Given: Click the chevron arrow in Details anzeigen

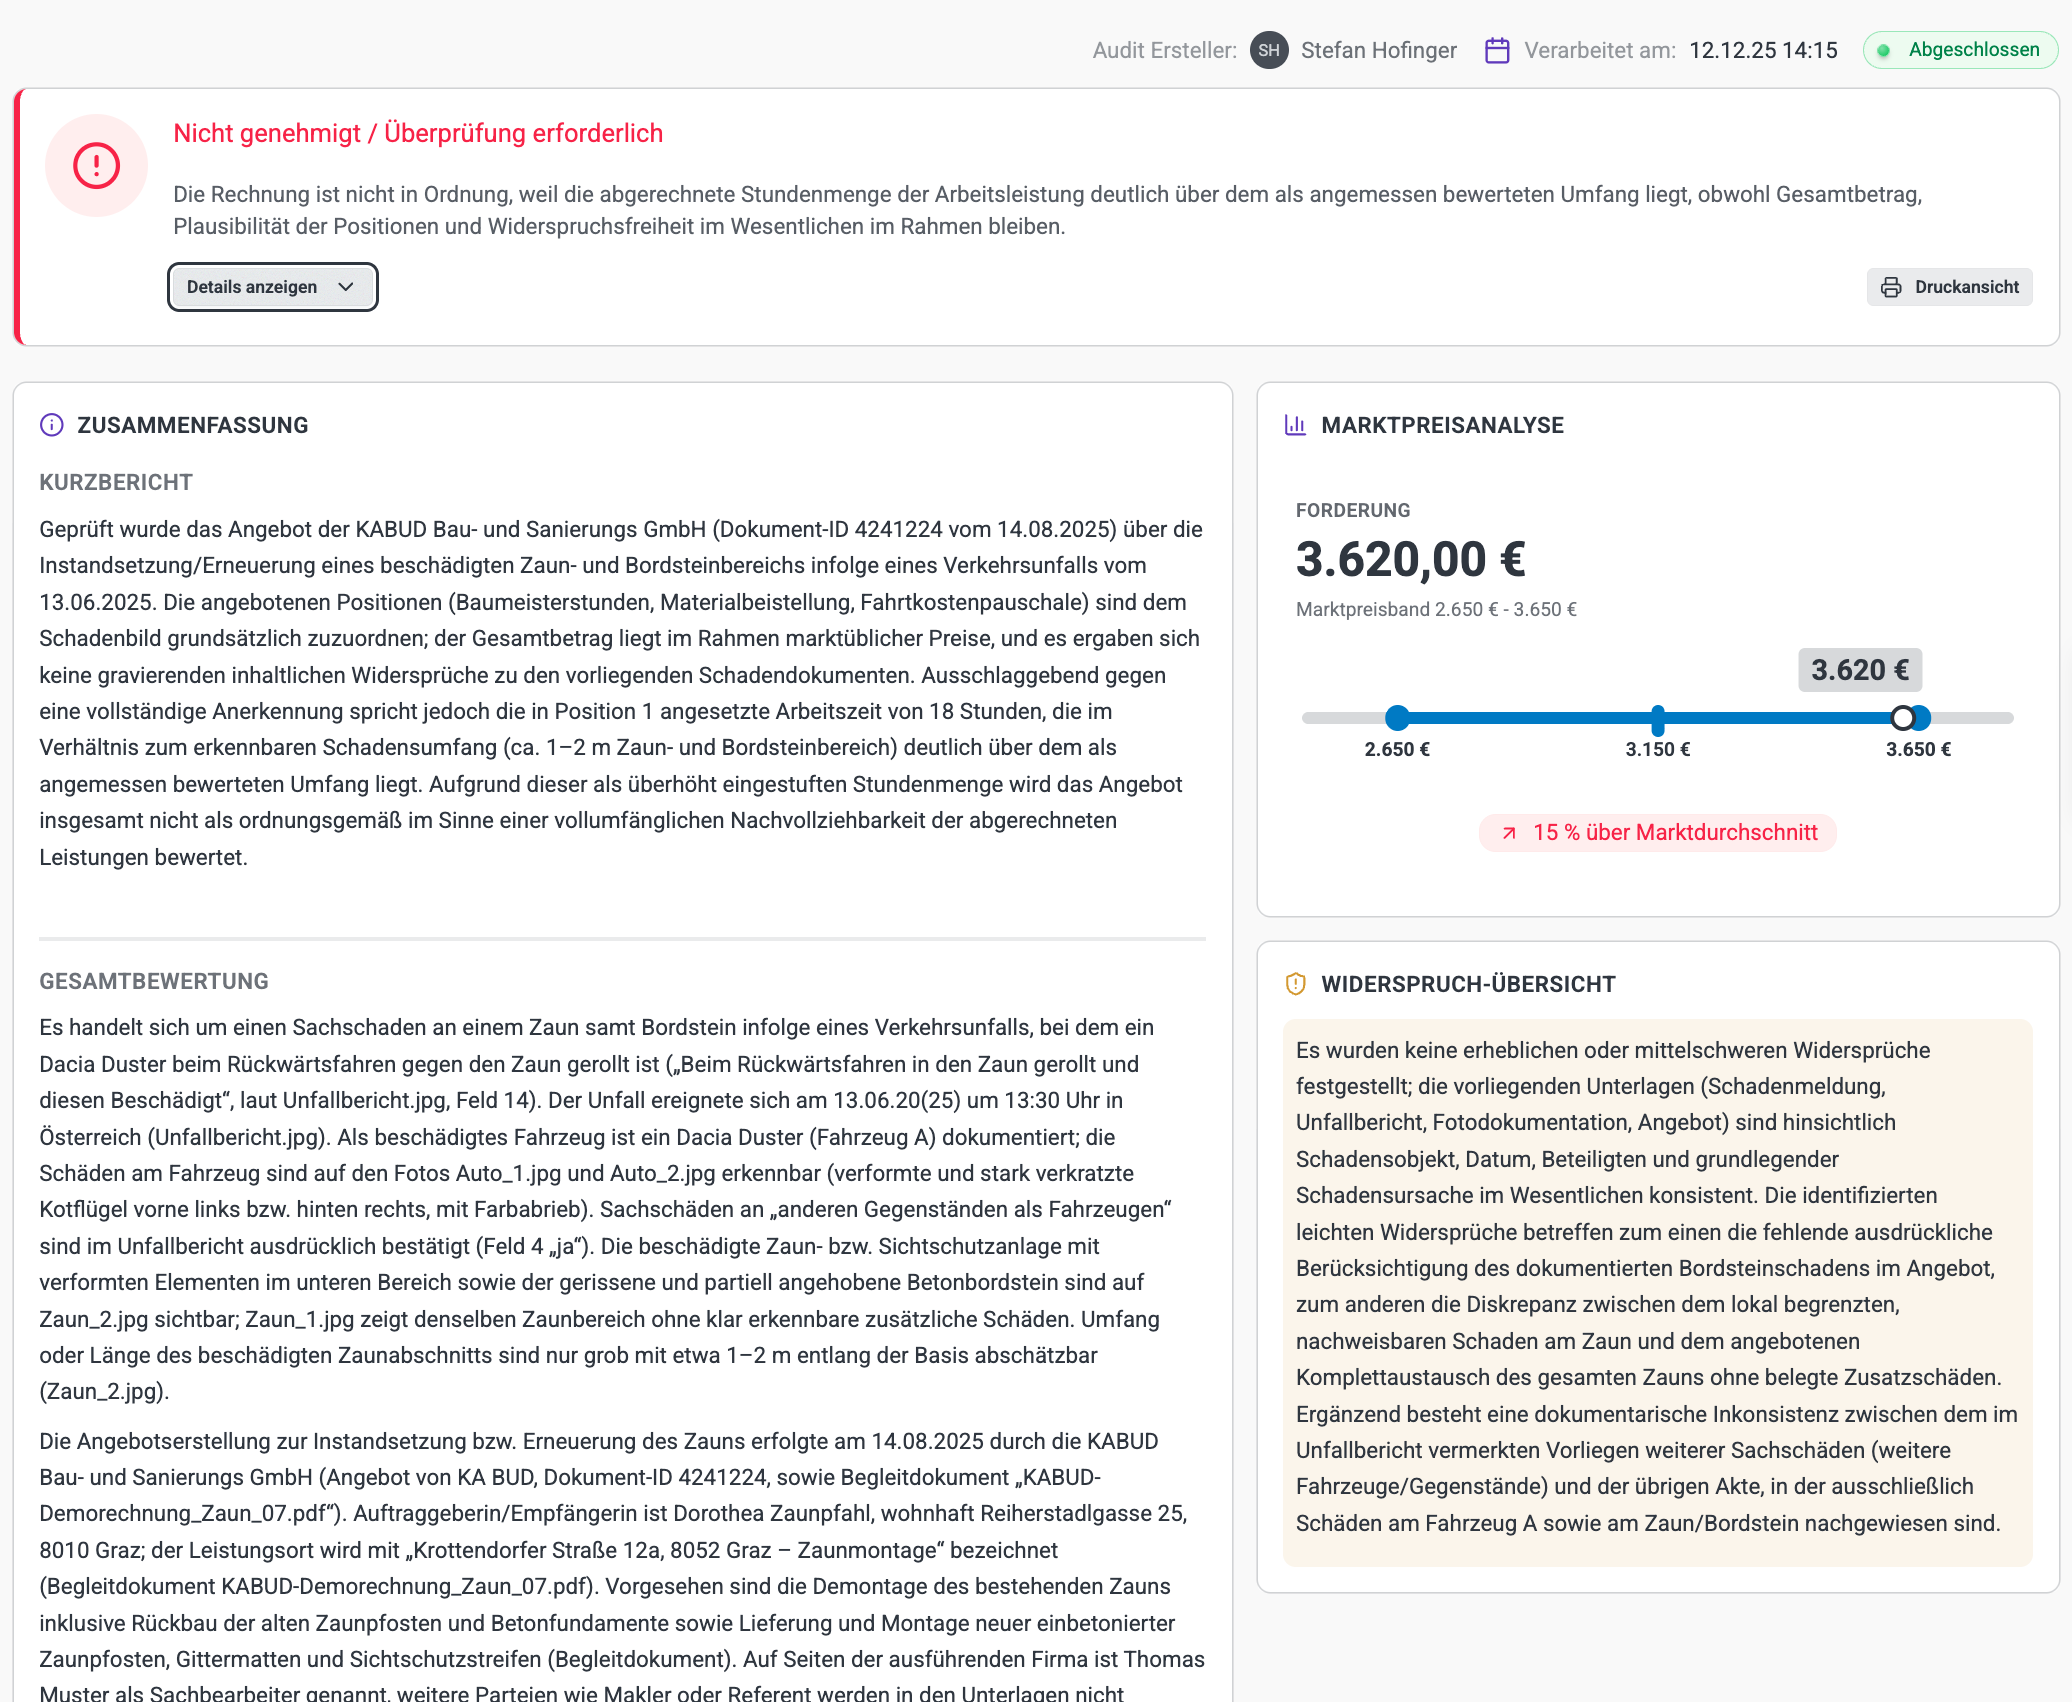Looking at the screenshot, I should point(346,287).
